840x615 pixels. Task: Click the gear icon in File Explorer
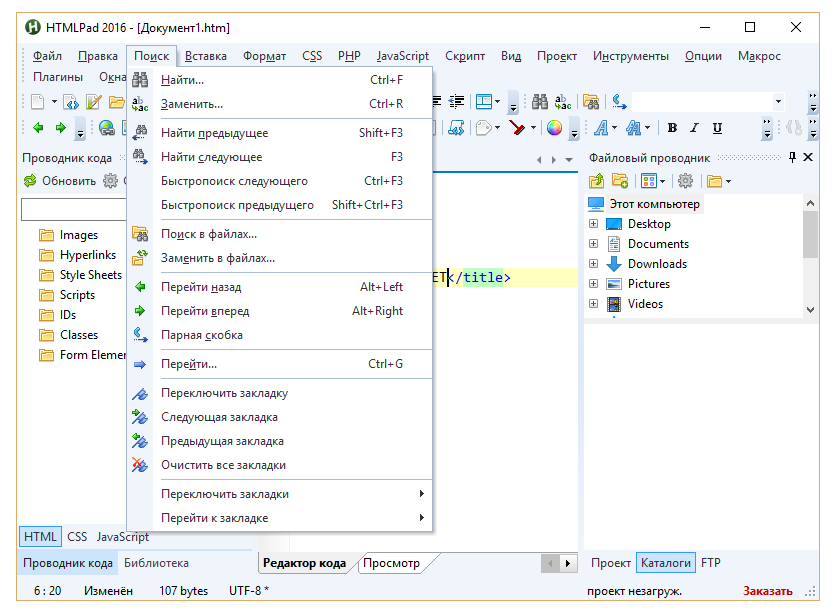coord(685,181)
